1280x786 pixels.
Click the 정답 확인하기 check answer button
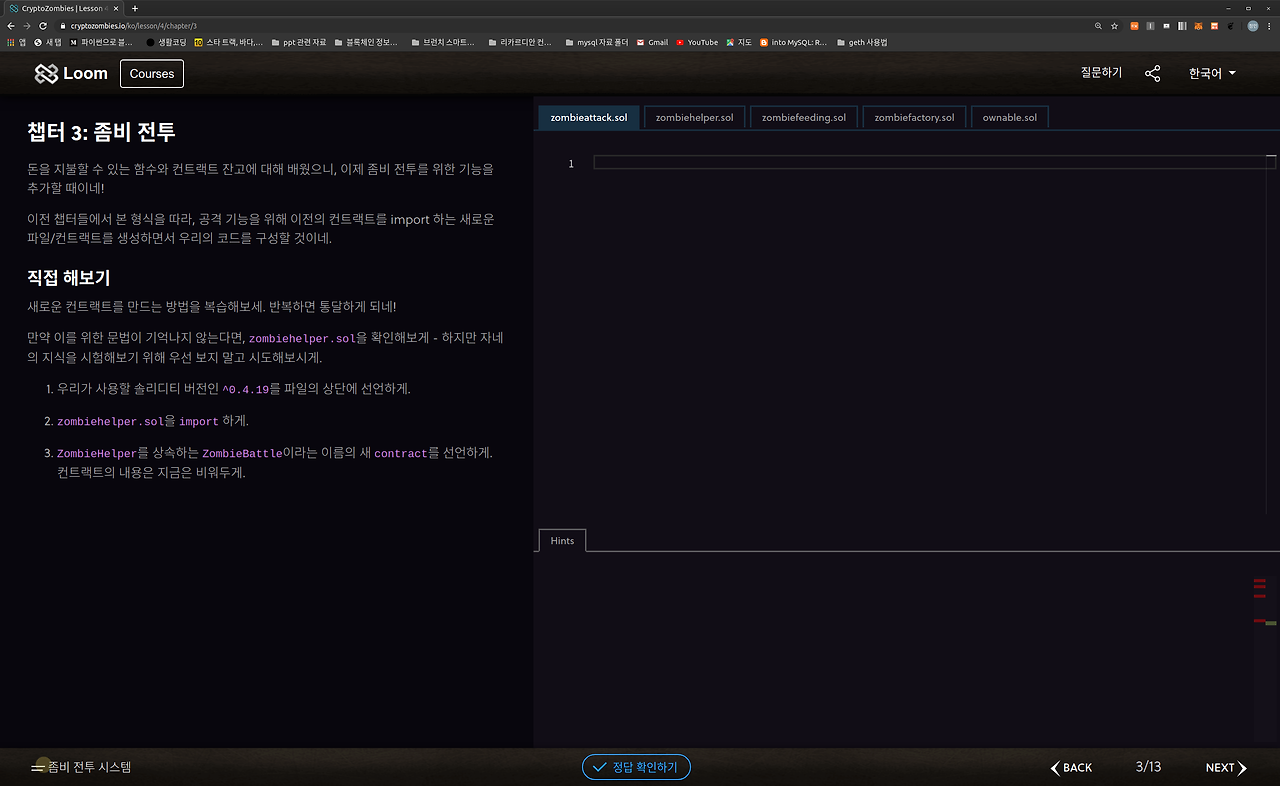pyautogui.click(x=636, y=767)
